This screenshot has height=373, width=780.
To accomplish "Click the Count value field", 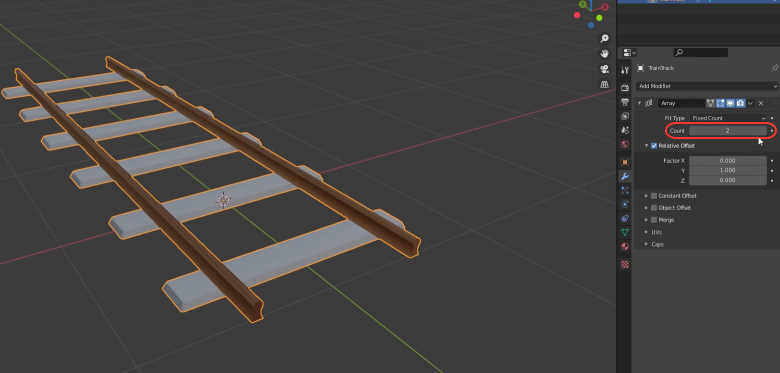I will pyautogui.click(x=728, y=131).
